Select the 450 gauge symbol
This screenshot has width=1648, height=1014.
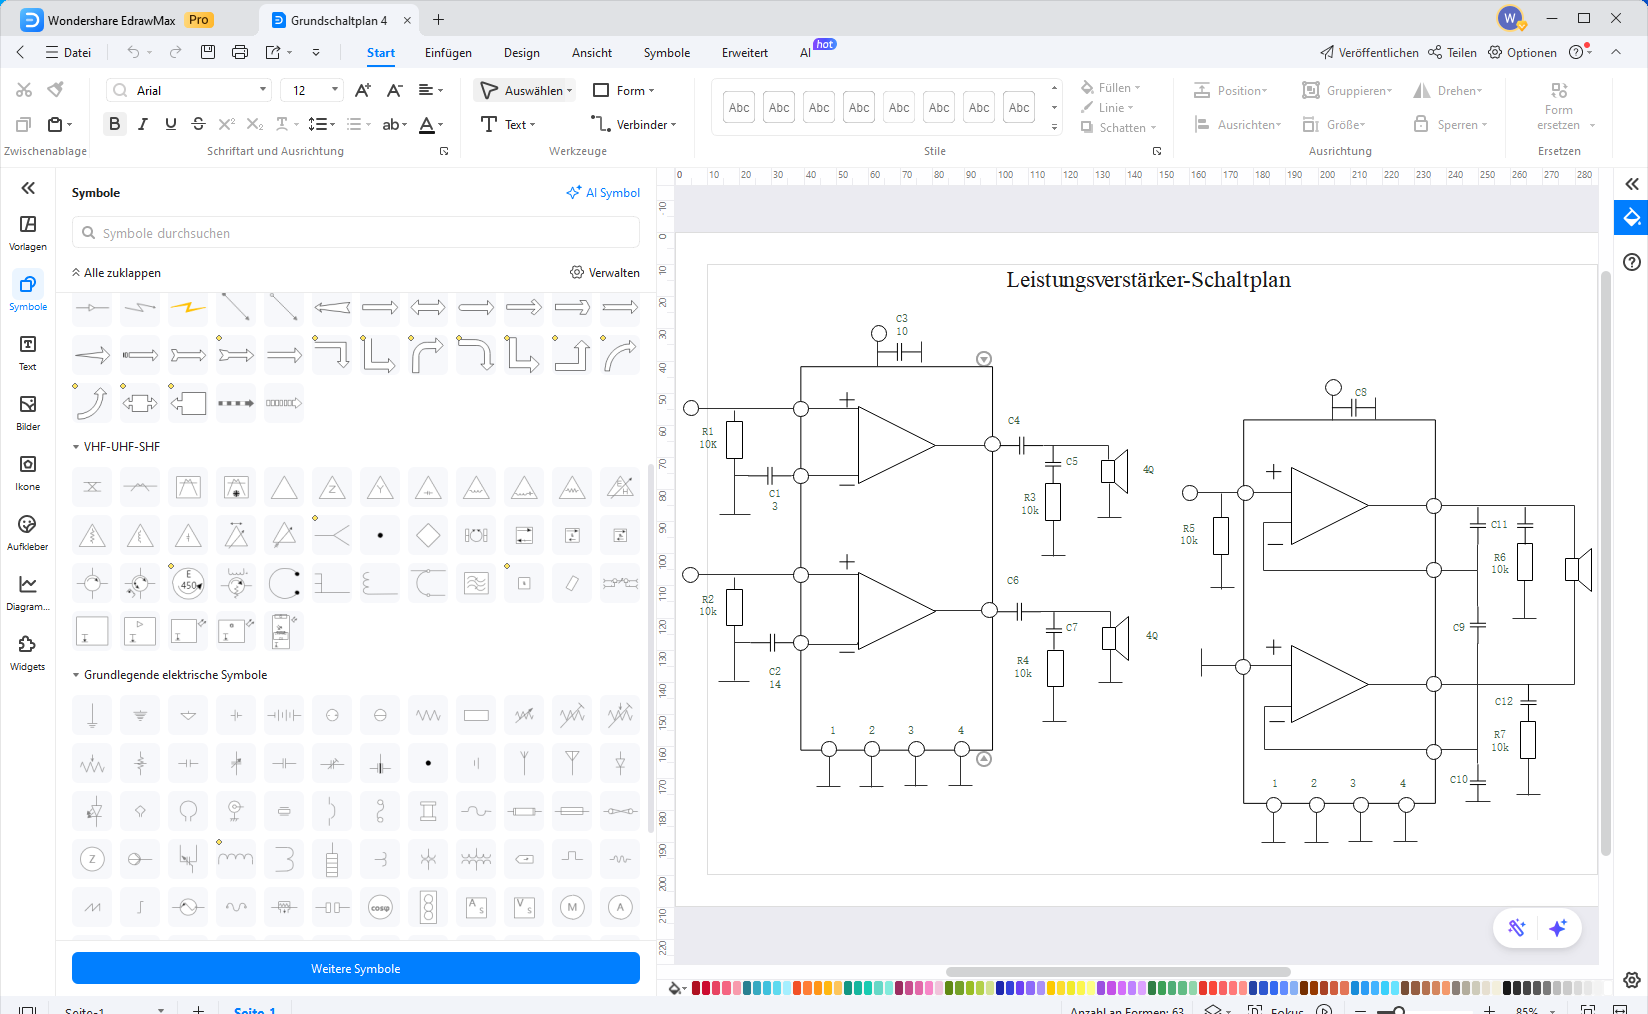[188, 583]
